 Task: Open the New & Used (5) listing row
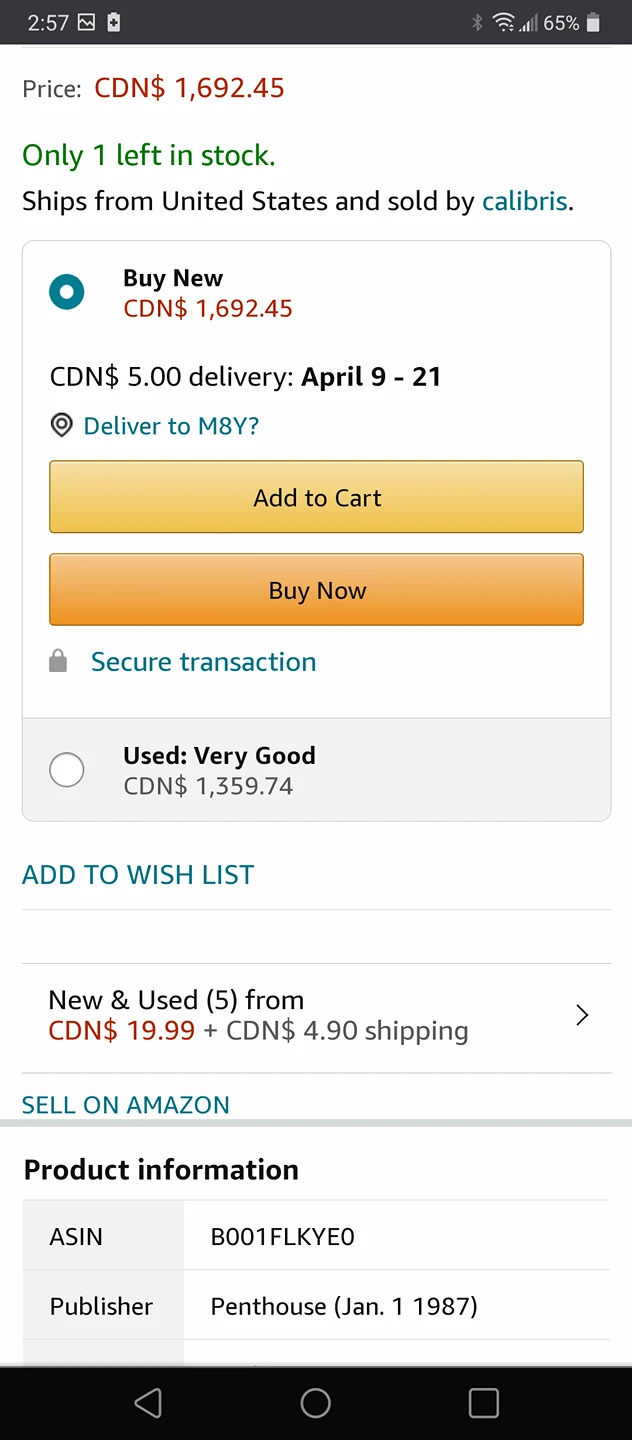(x=300, y=1016)
